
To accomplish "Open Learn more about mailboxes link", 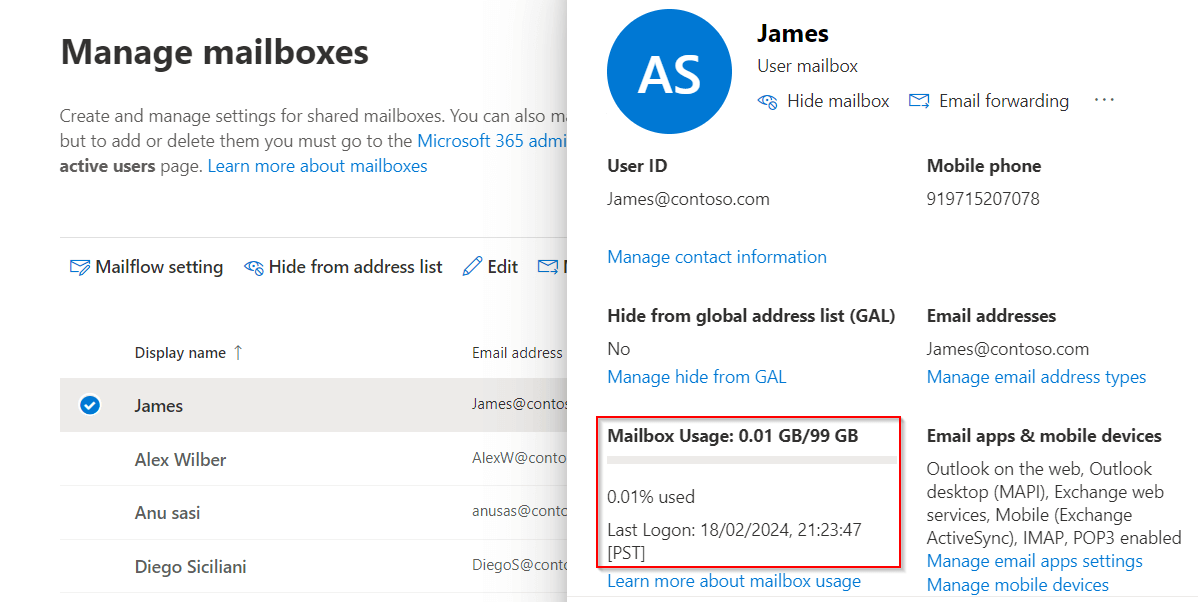I will 317,166.
